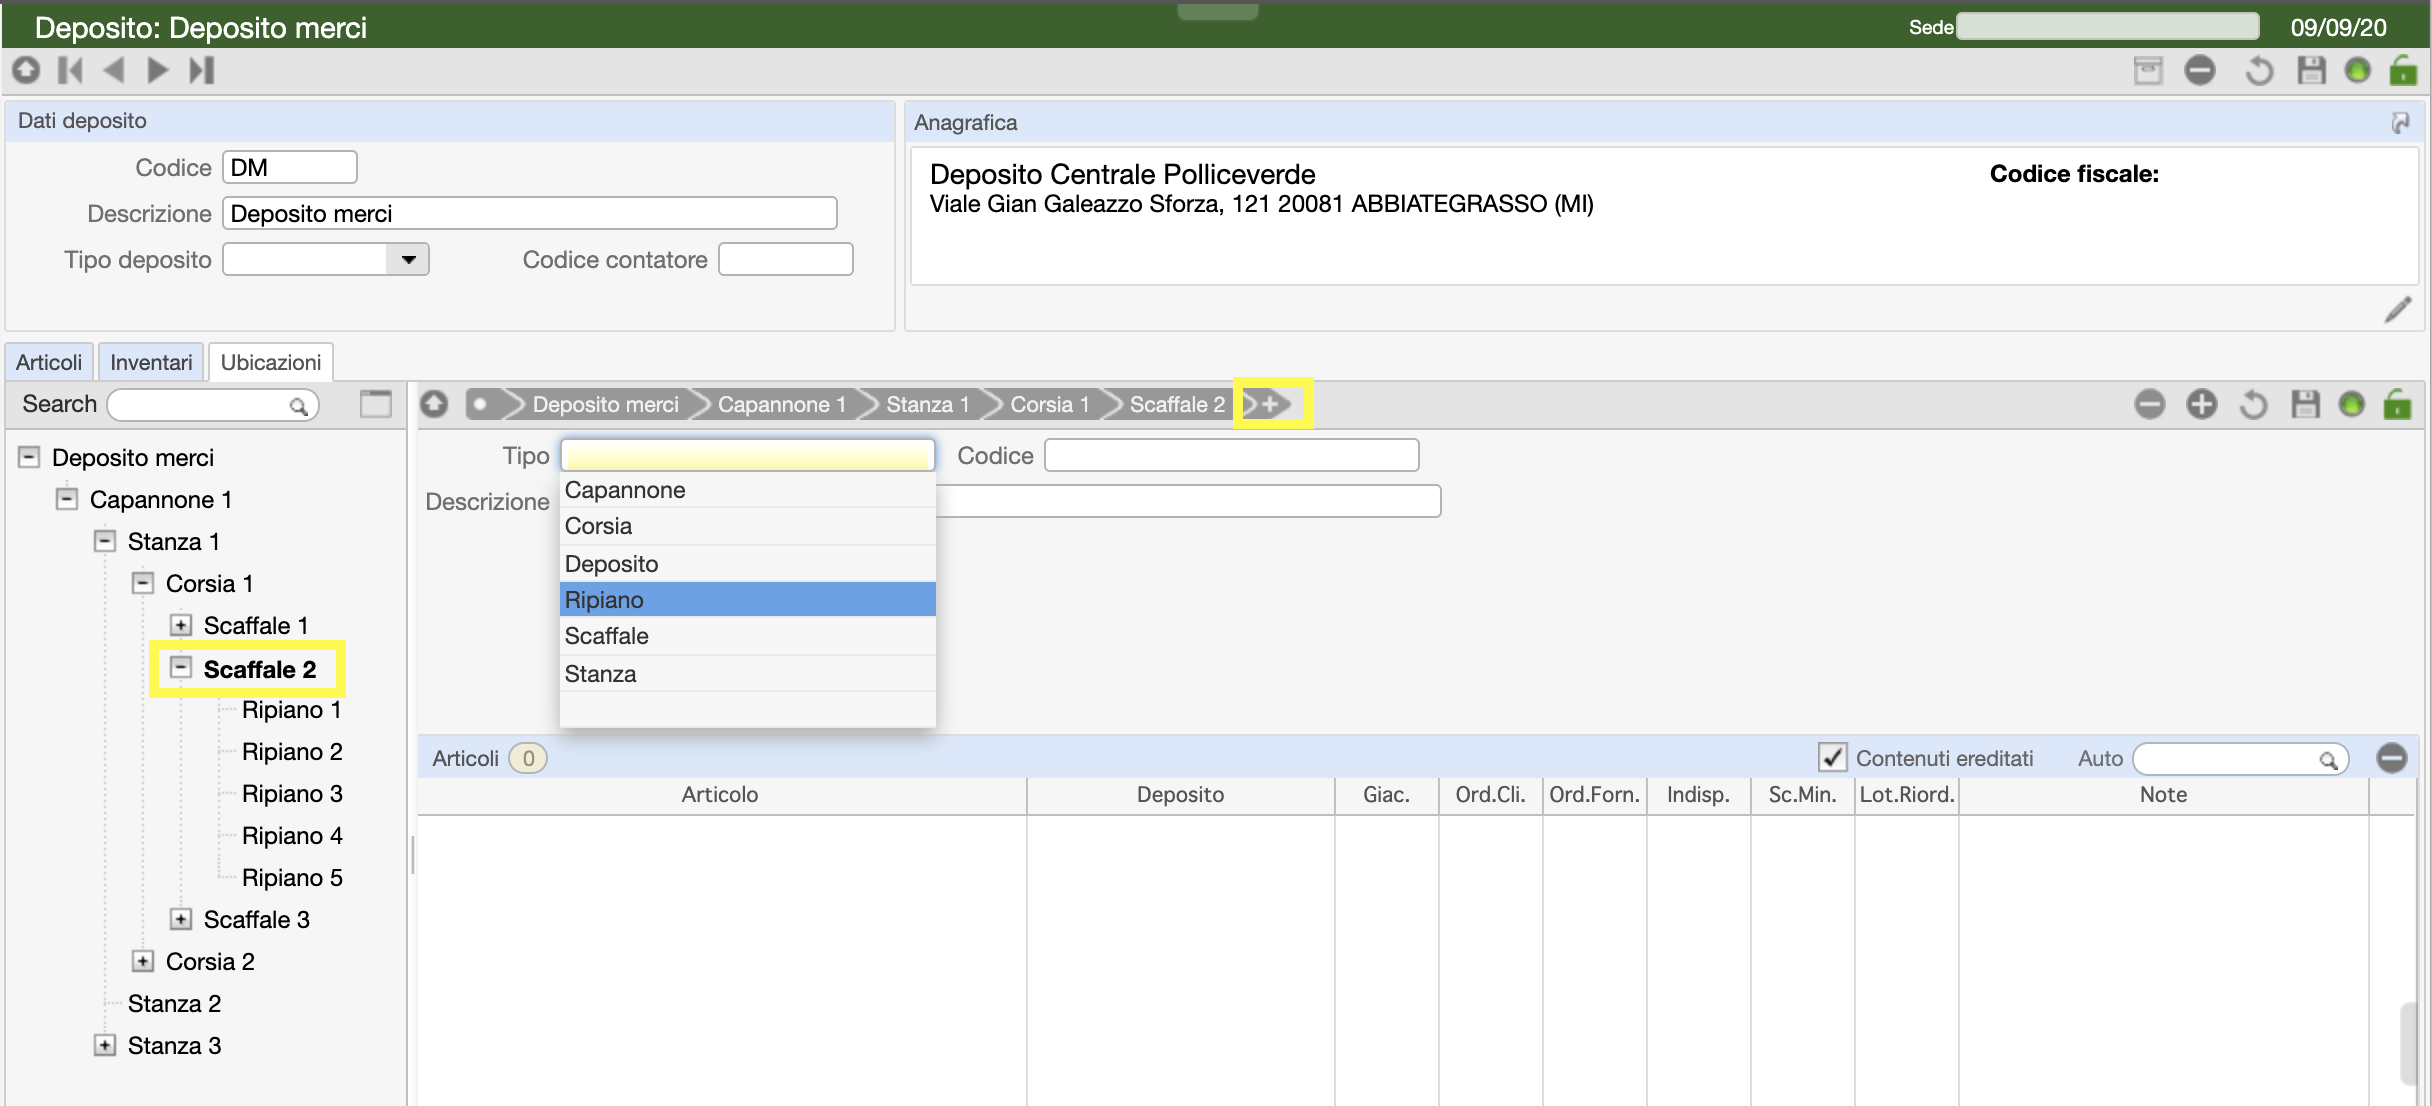Click the Tipo combo box field
Image resolution: width=2432 pixels, height=1106 pixels.
(748, 456)
